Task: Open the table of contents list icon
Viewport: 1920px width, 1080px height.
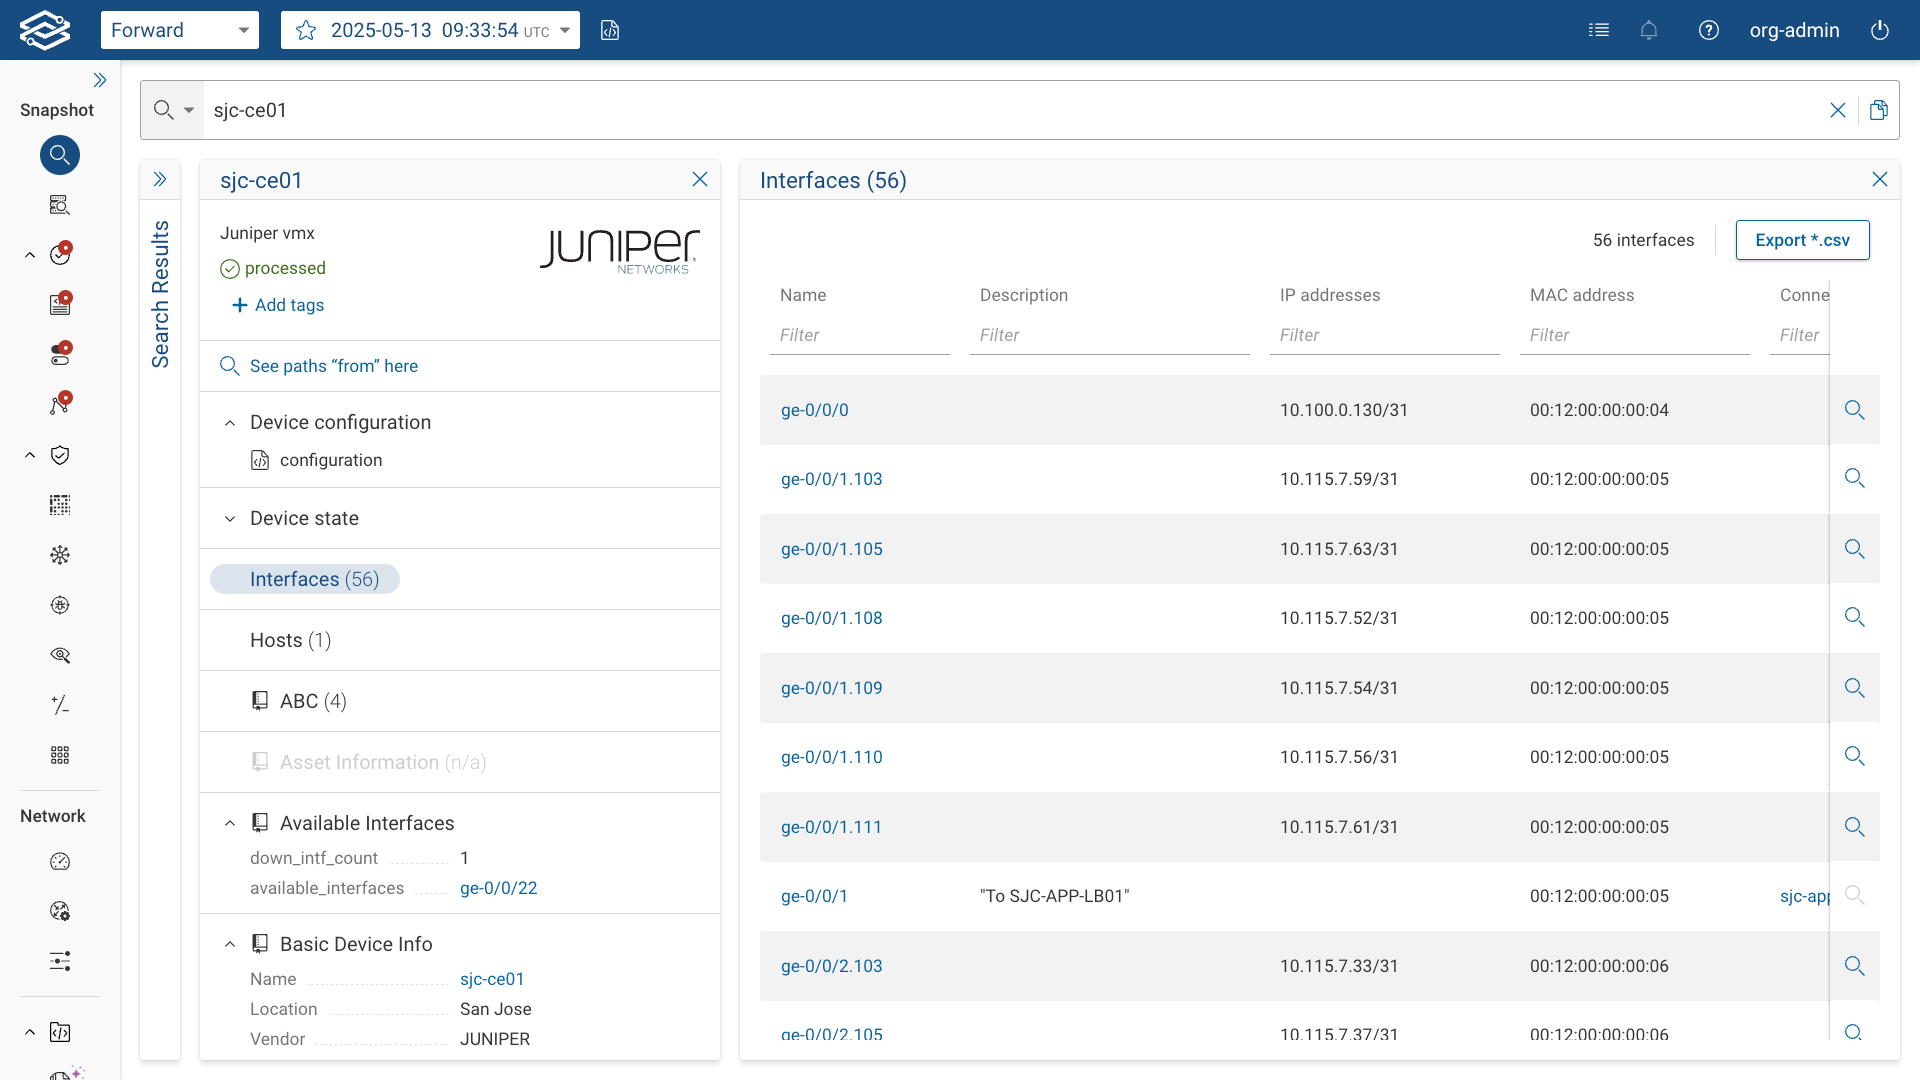Action: [x=1599, y=30]
